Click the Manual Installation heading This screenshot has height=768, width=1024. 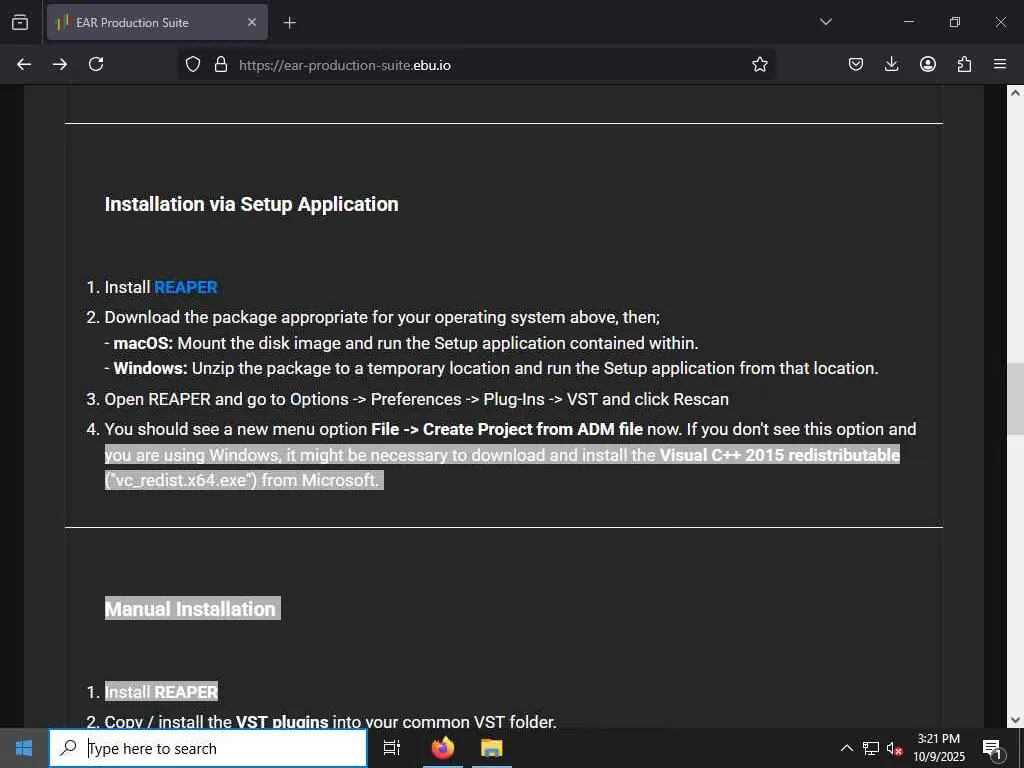191,609
